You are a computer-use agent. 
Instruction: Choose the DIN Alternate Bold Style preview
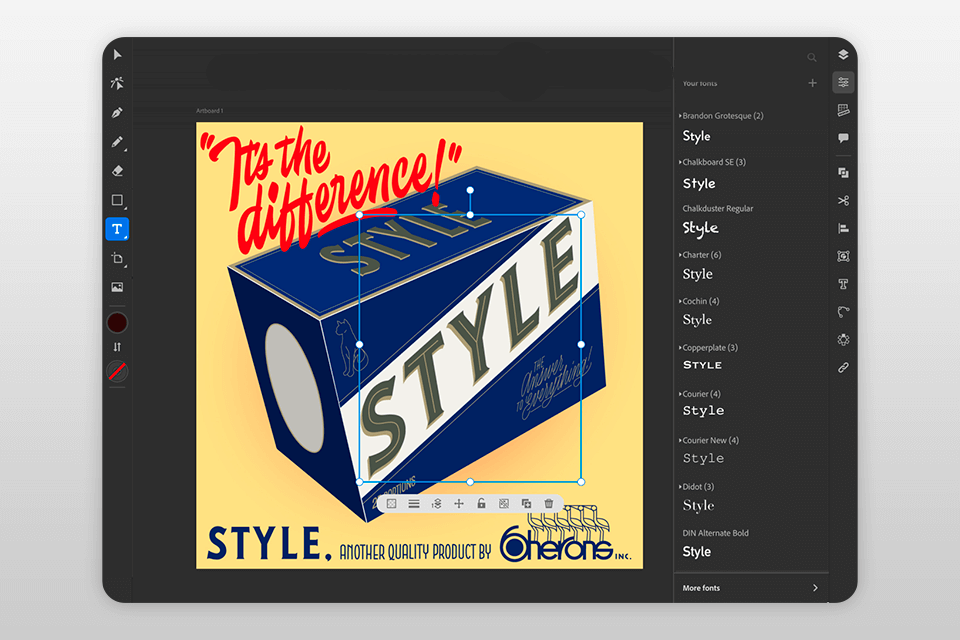[x=697, y=552]
